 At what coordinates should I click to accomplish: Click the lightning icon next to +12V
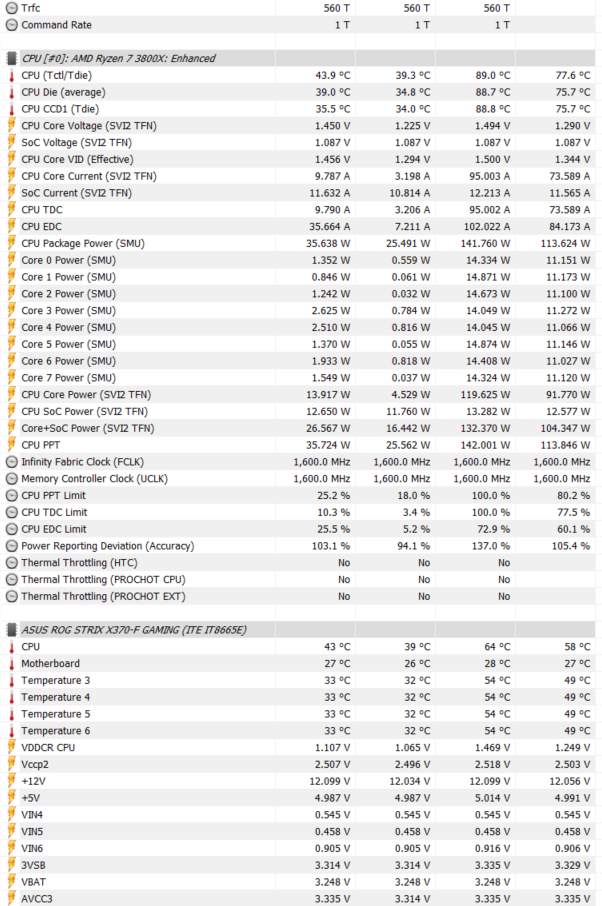(11, 781)
